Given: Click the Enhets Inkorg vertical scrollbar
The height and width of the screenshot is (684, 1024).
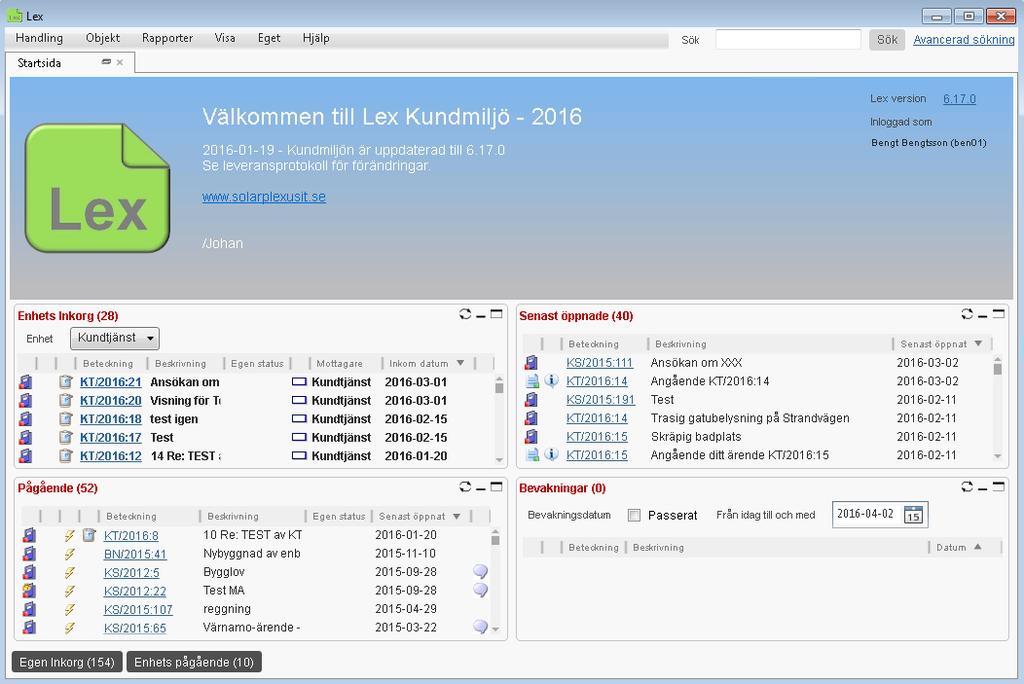Looking at the screenshot, I should click(x=499, y=419).
